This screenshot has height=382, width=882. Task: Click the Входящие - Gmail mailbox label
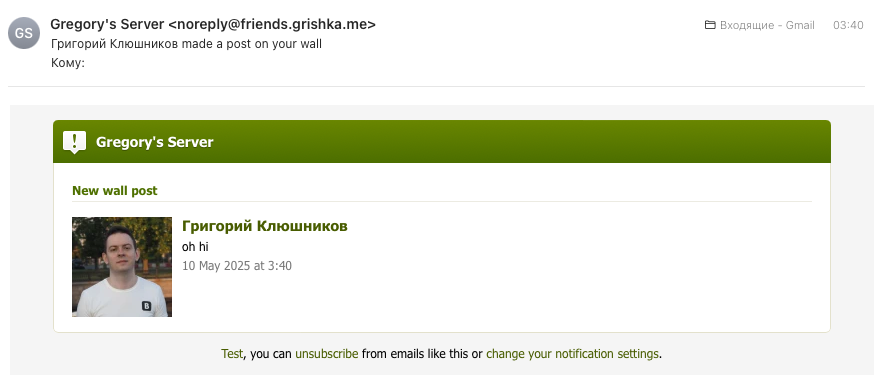point(767,25)
